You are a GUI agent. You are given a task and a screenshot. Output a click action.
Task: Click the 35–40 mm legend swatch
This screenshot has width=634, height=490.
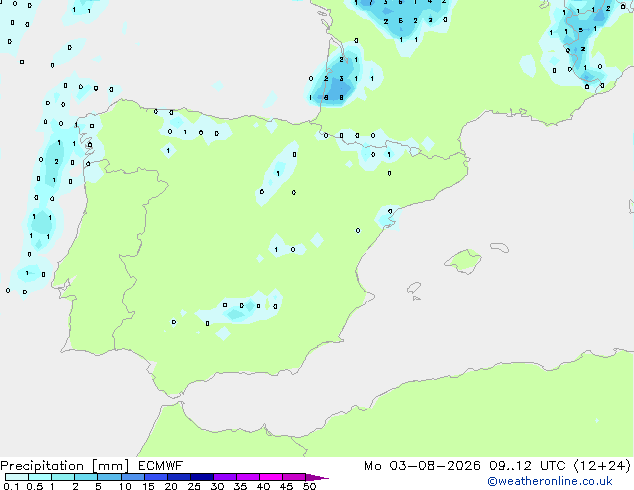[248, 477]
